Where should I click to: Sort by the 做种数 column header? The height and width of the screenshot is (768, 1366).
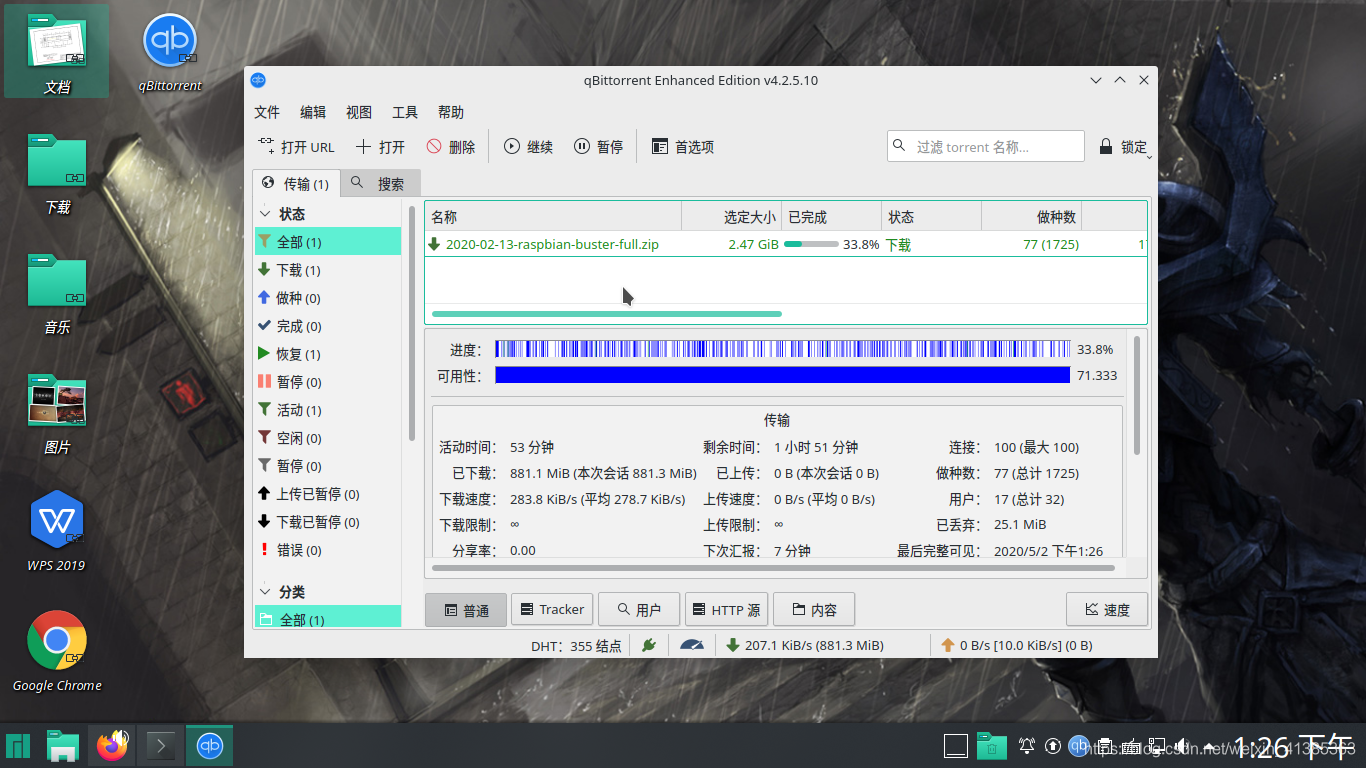pyautogui.click(x=1032, y=217)
